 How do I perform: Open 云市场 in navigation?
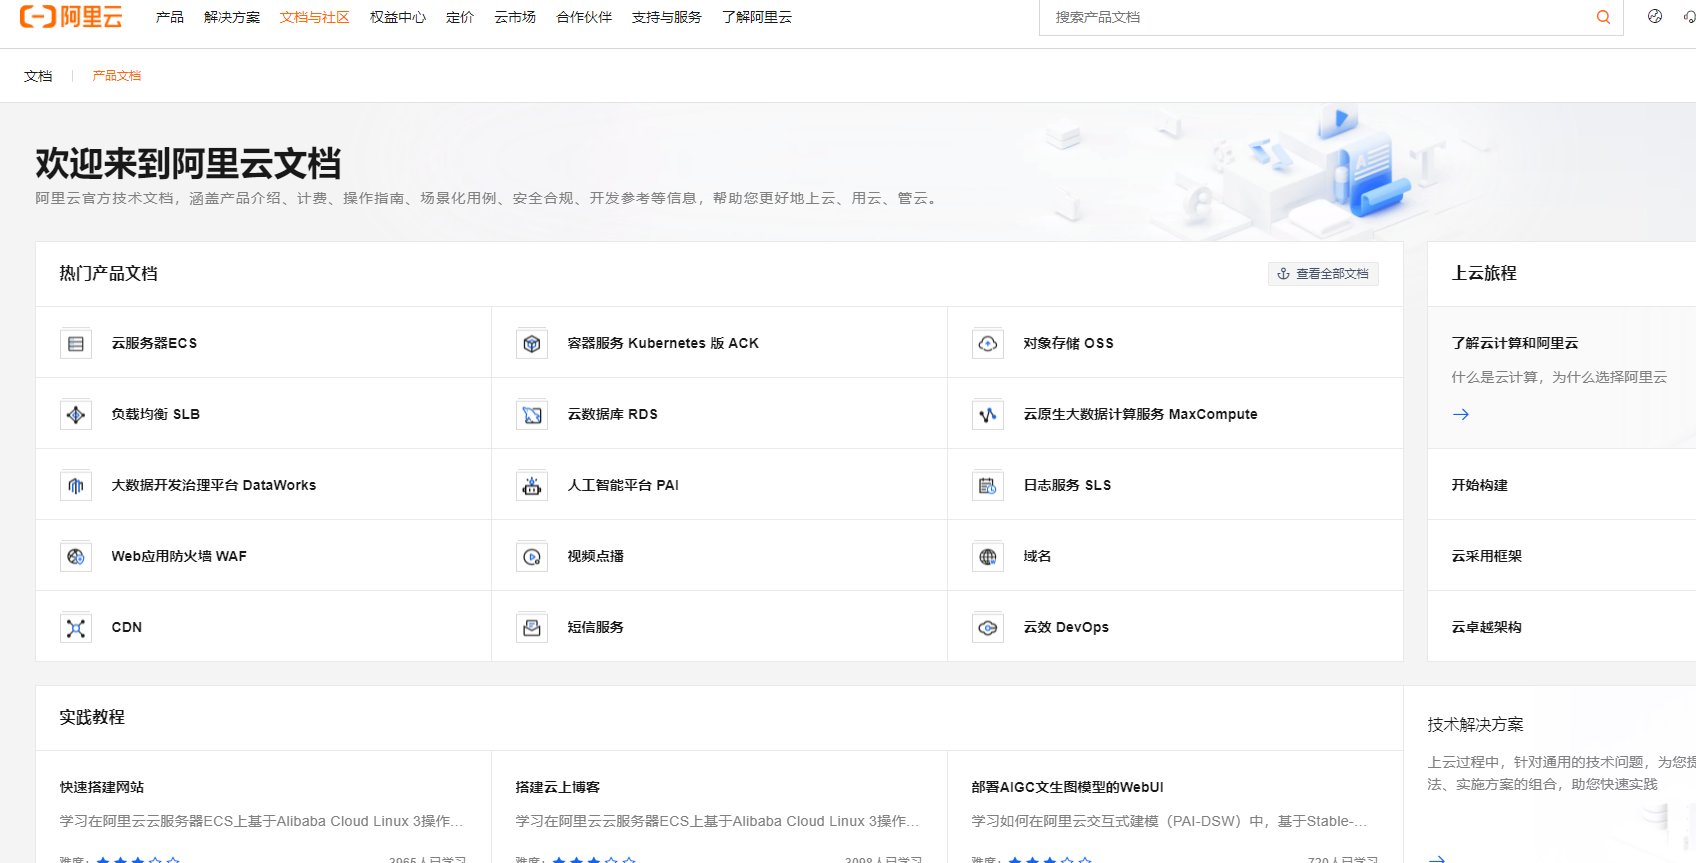pyautogui.click(x=515, y=17)
